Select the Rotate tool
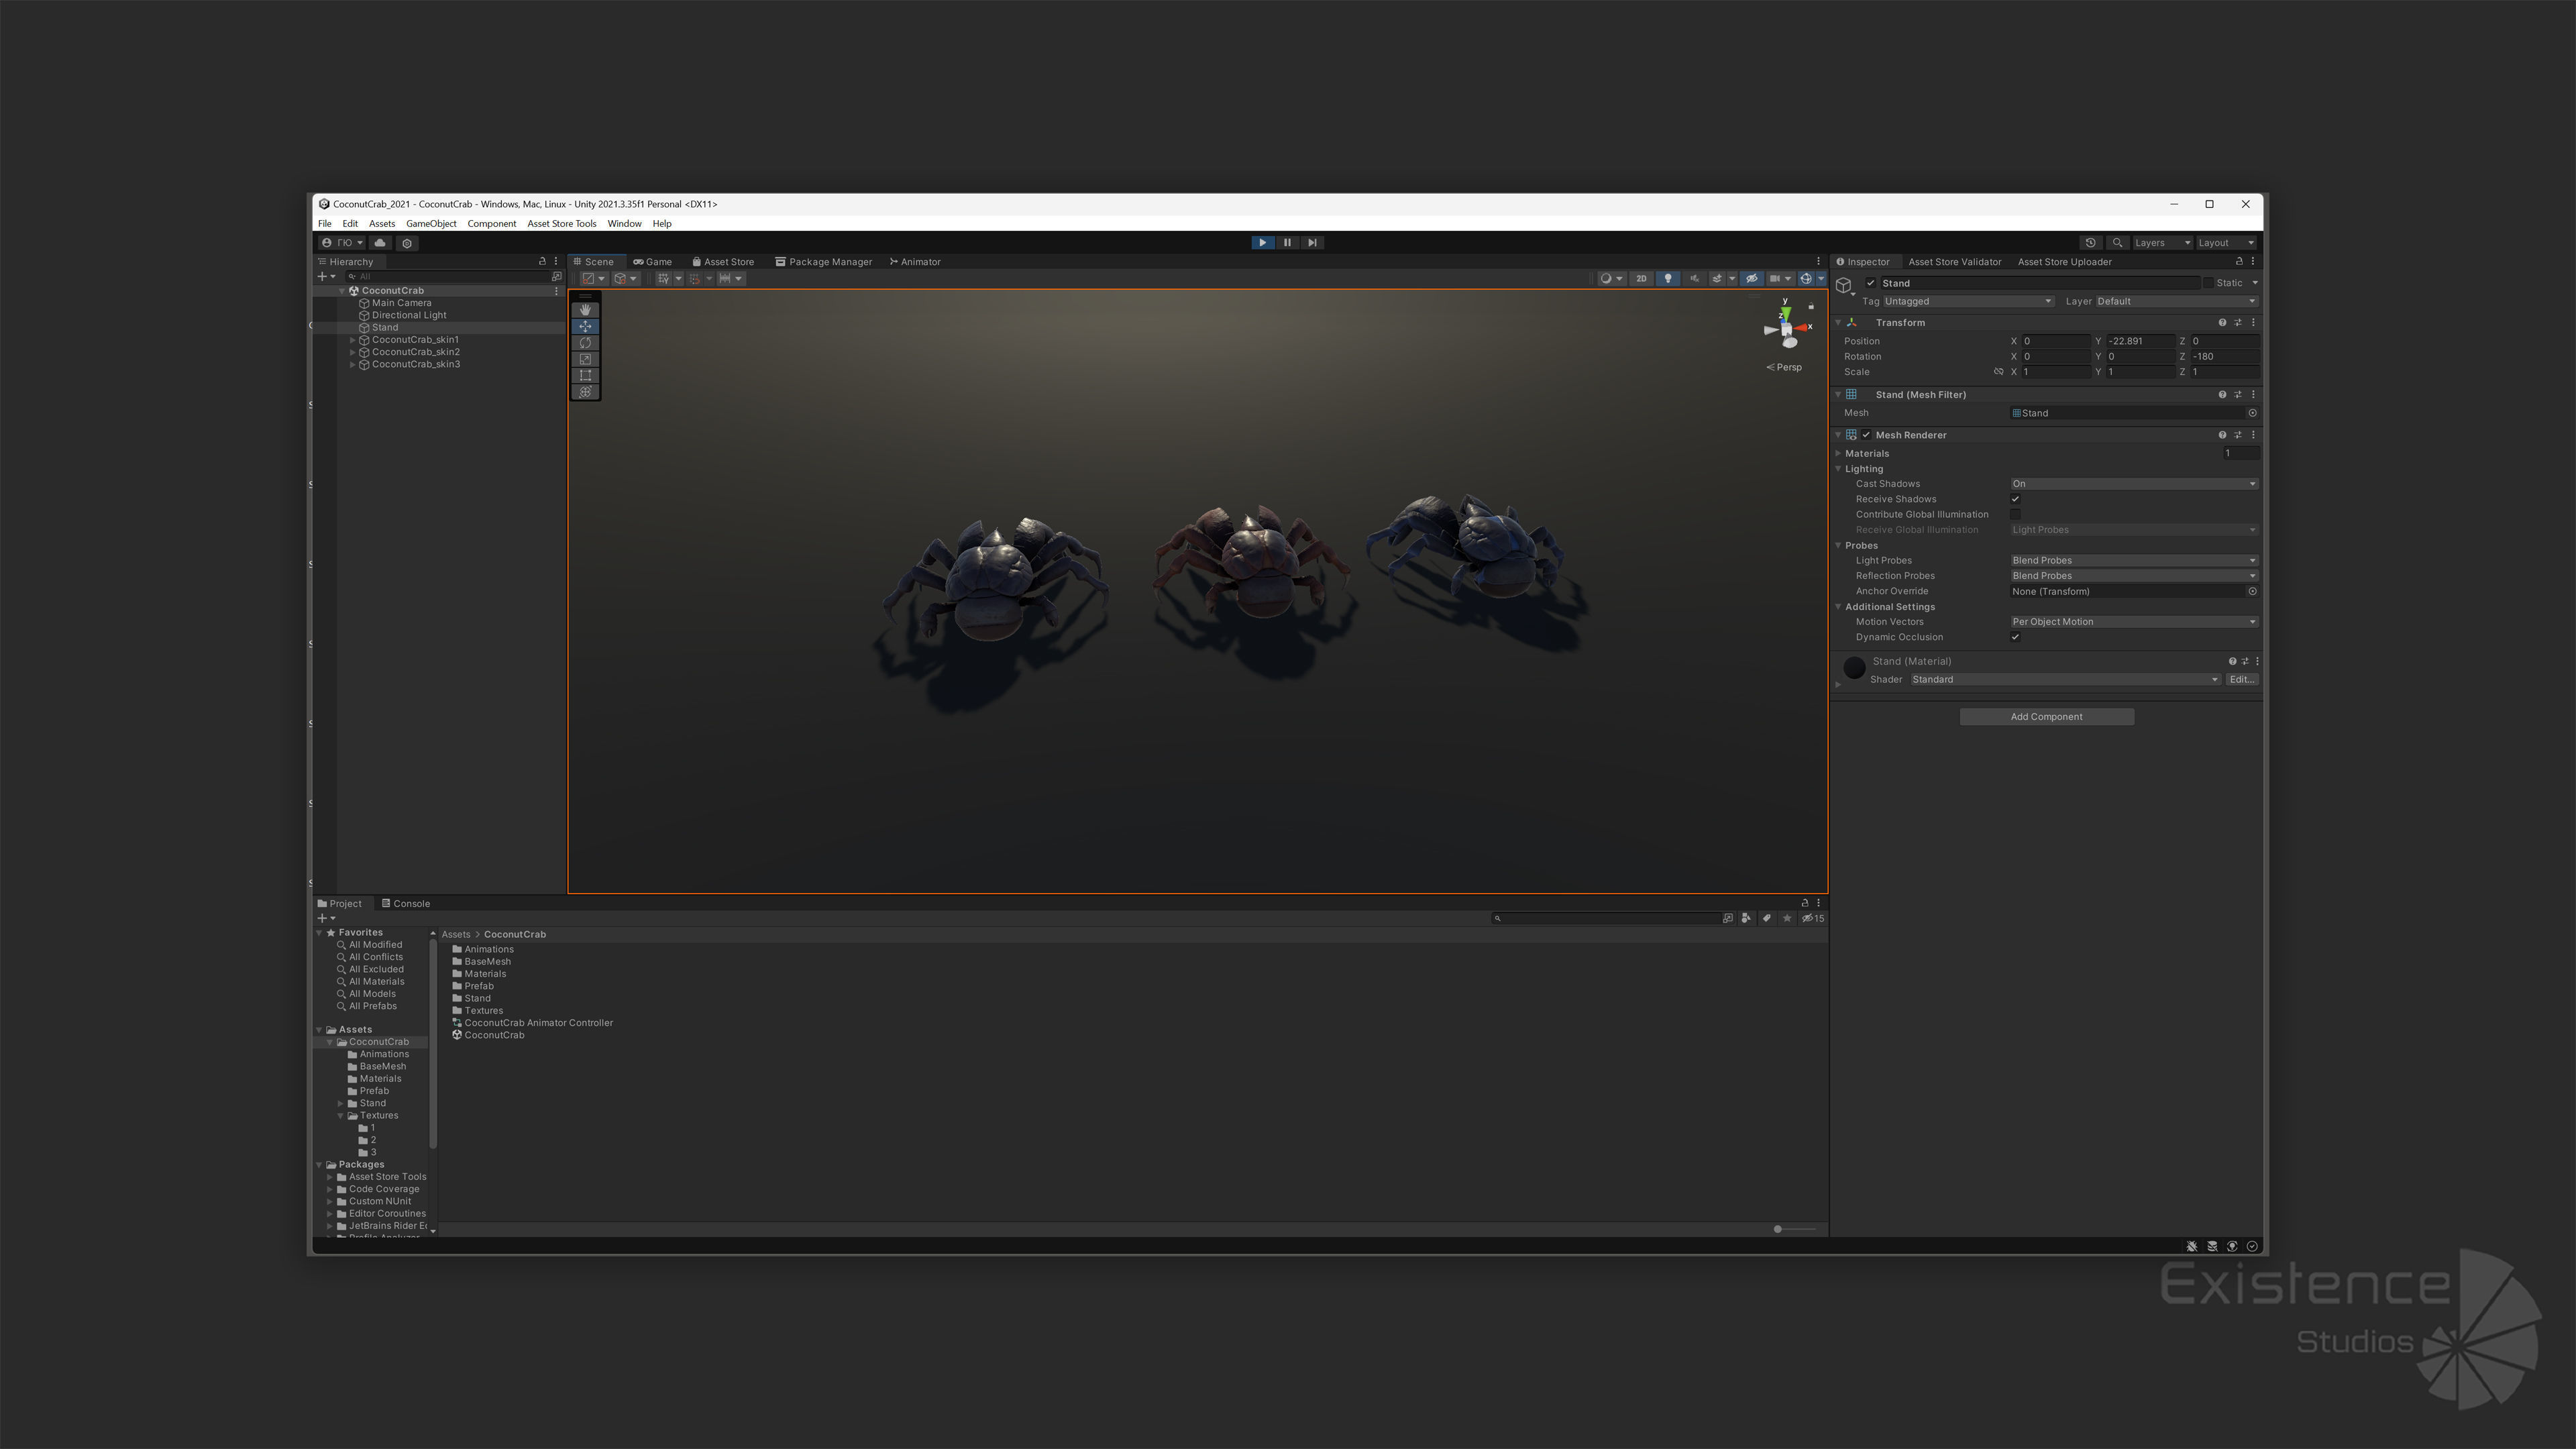The image size is (2576, 1449). coord(585,343)
